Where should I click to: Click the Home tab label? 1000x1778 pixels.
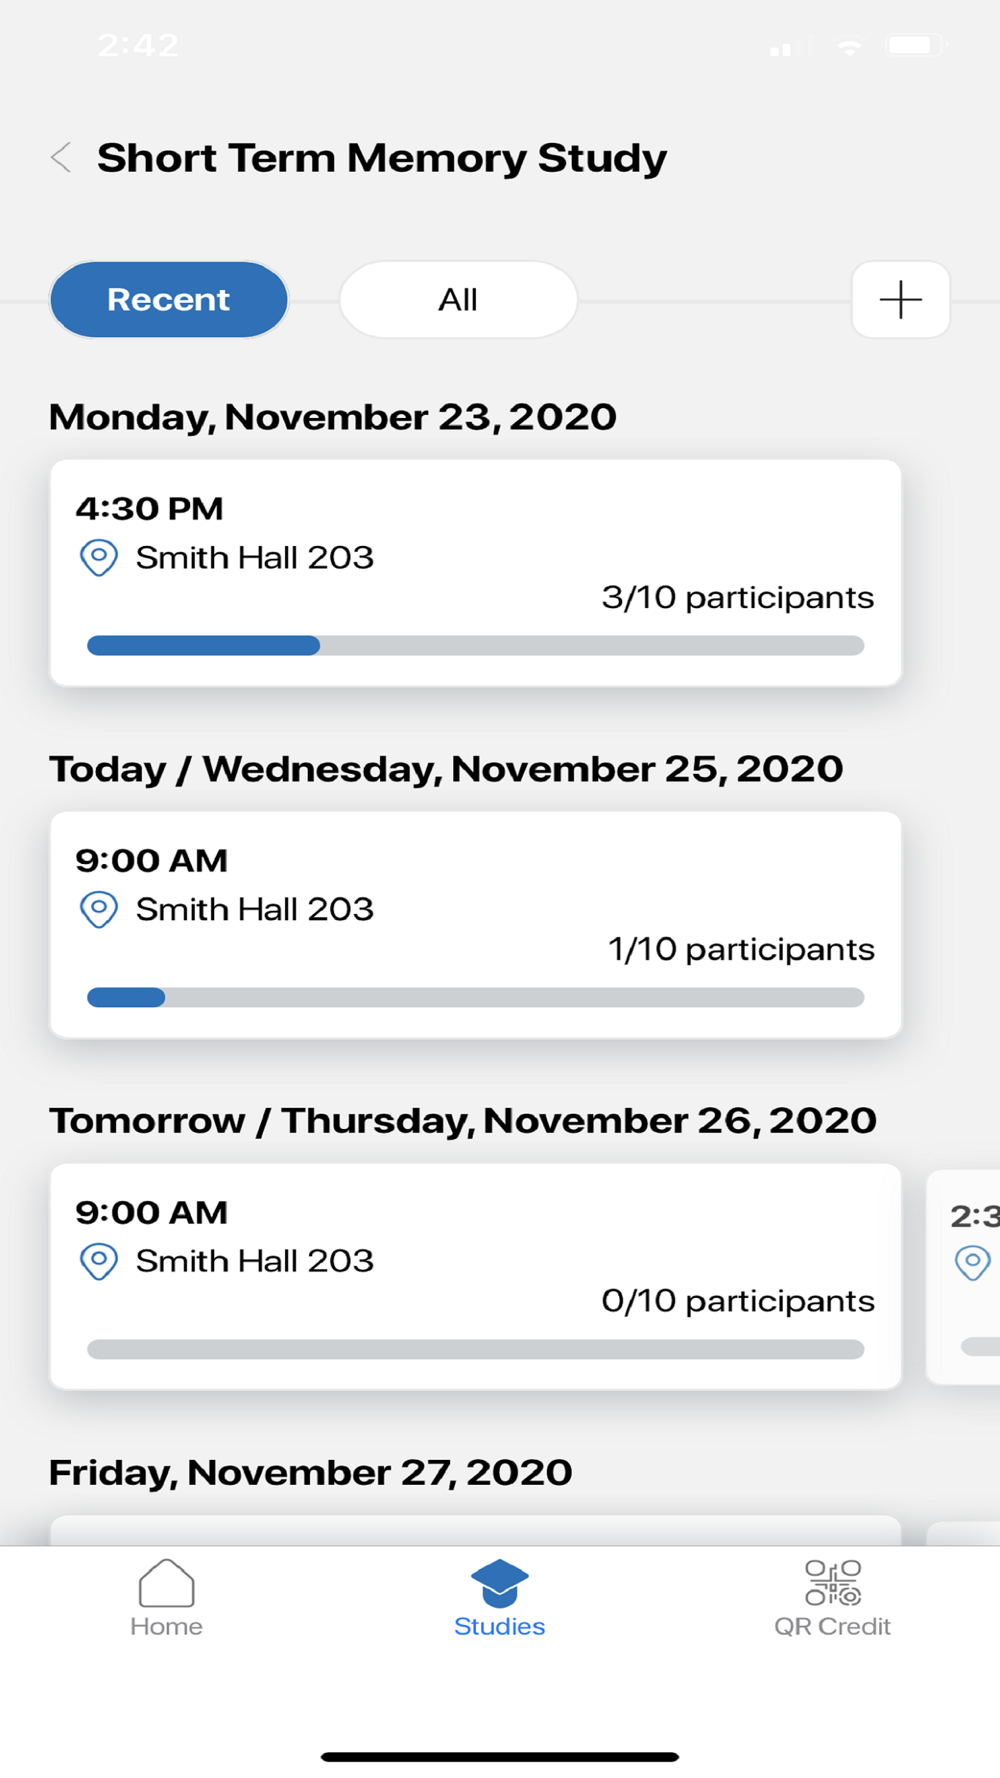tap(166, 1627)
